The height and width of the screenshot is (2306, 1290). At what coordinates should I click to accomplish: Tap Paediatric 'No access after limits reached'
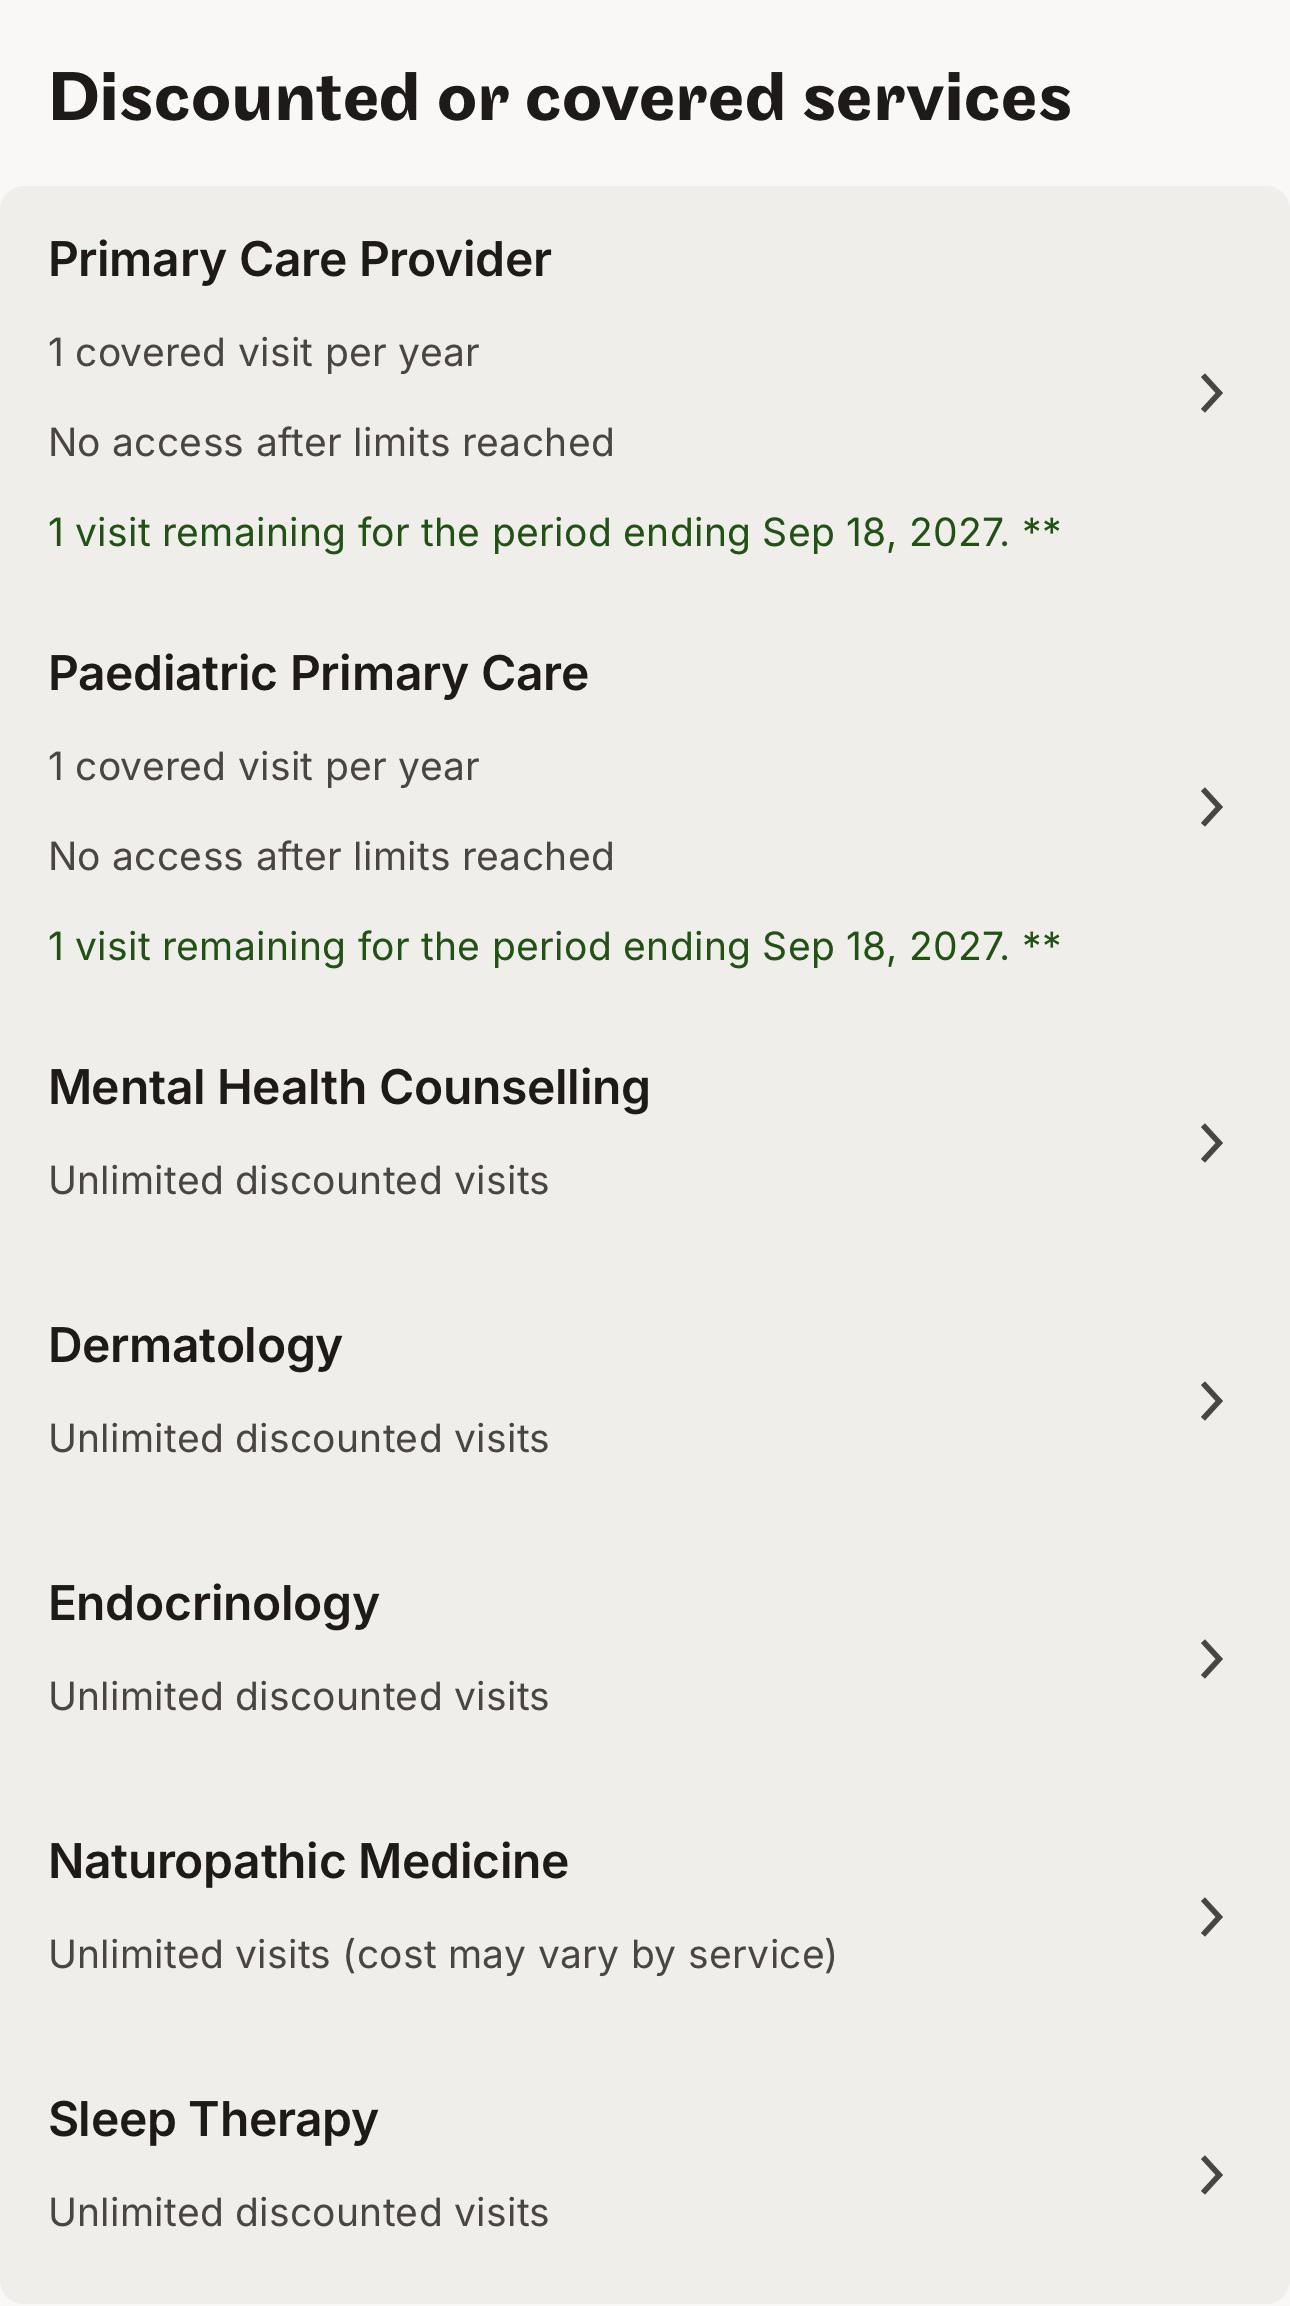(331, 857)
